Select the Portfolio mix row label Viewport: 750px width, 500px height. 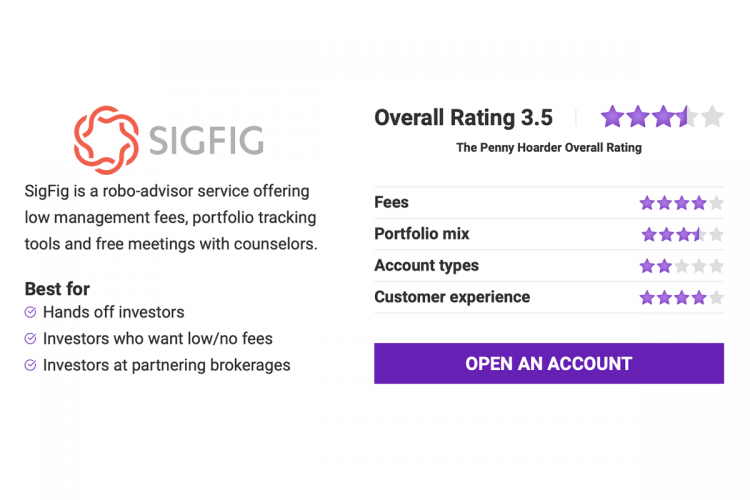point(421,234)
